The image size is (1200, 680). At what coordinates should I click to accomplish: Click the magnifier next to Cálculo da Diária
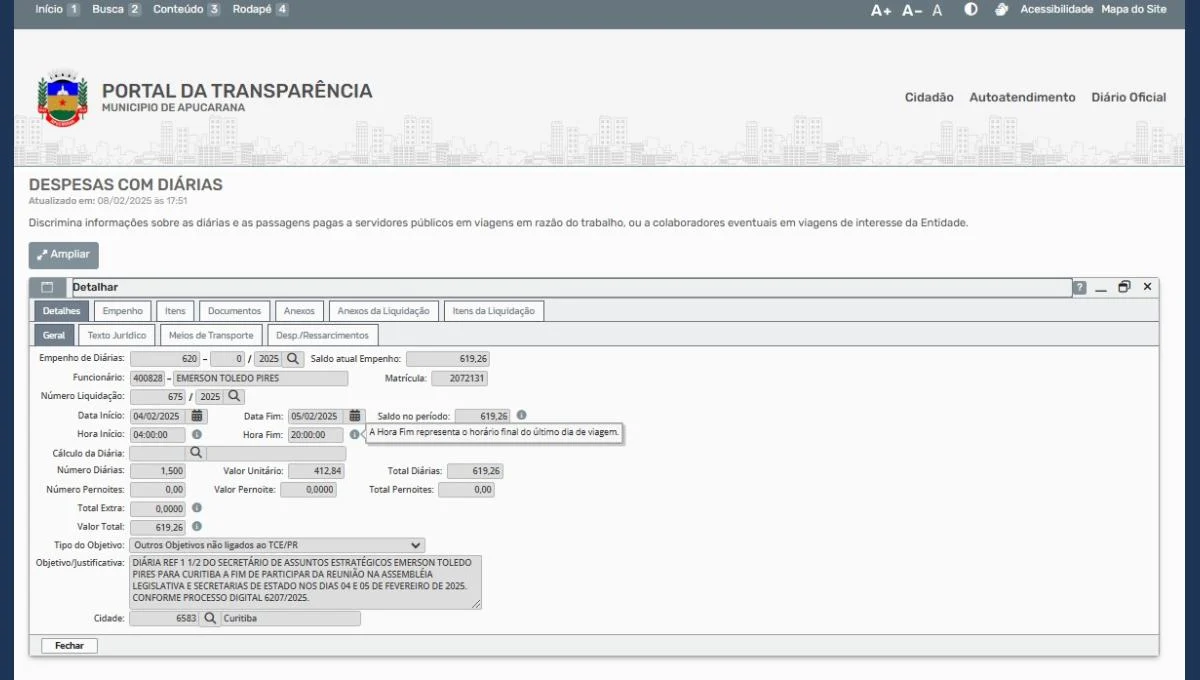(x=196, y=453)
